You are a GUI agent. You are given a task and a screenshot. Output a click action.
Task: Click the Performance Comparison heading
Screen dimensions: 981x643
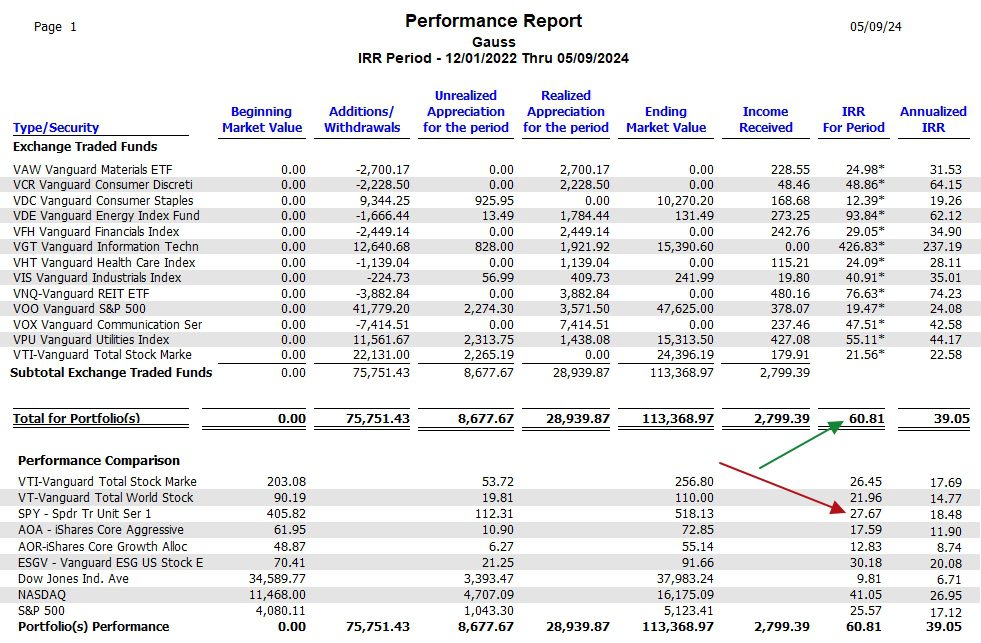[99, 460]
